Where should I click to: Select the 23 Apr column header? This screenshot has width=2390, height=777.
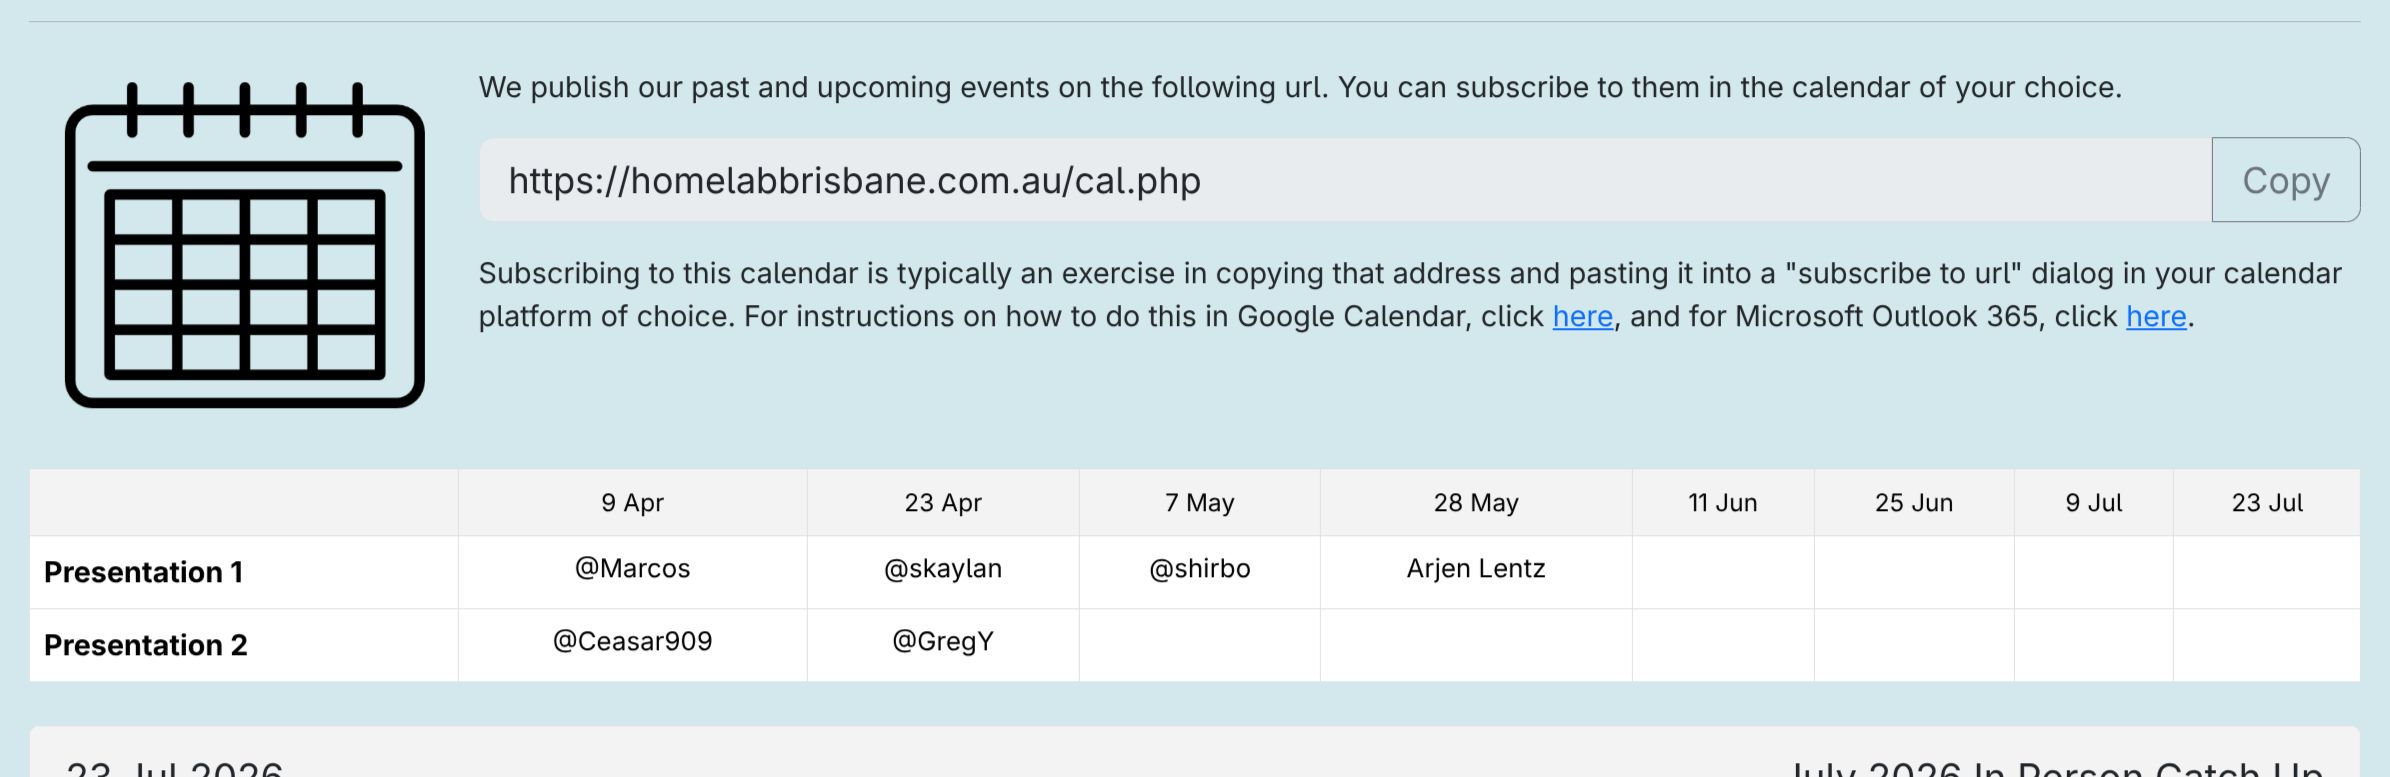pyautogui.click(x=943, y=503)
